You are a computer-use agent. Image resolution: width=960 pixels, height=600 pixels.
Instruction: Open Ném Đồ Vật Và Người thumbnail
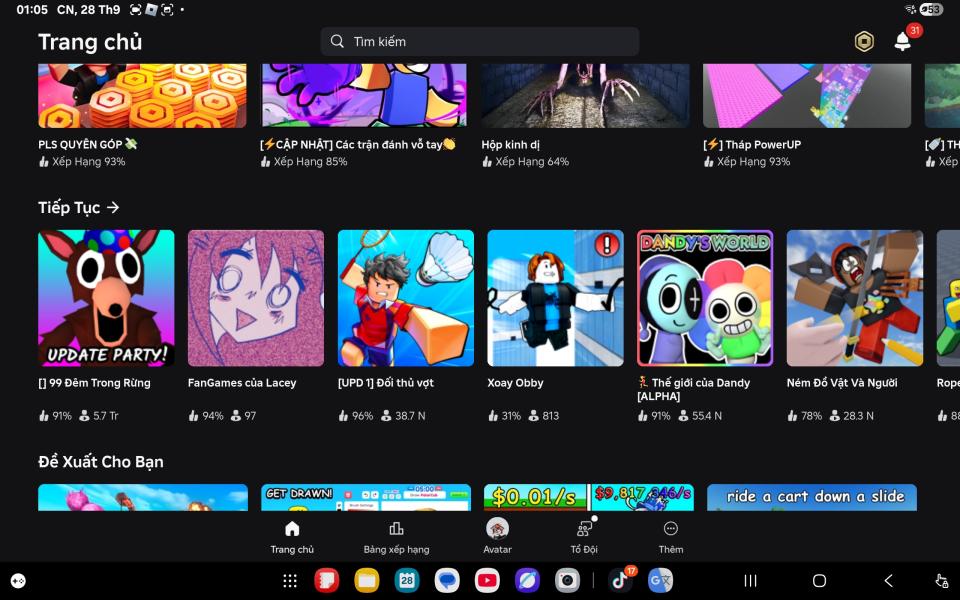tap(855, 298)
